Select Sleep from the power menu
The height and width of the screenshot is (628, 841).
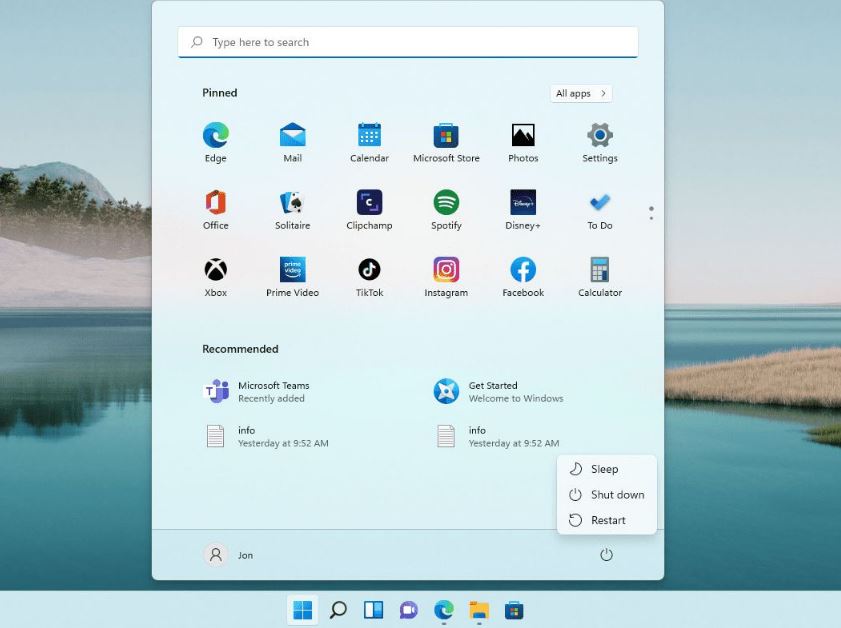(x=605, y=469)
